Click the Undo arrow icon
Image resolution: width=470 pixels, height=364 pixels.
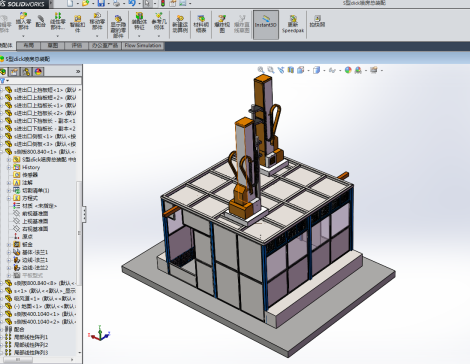132,3
